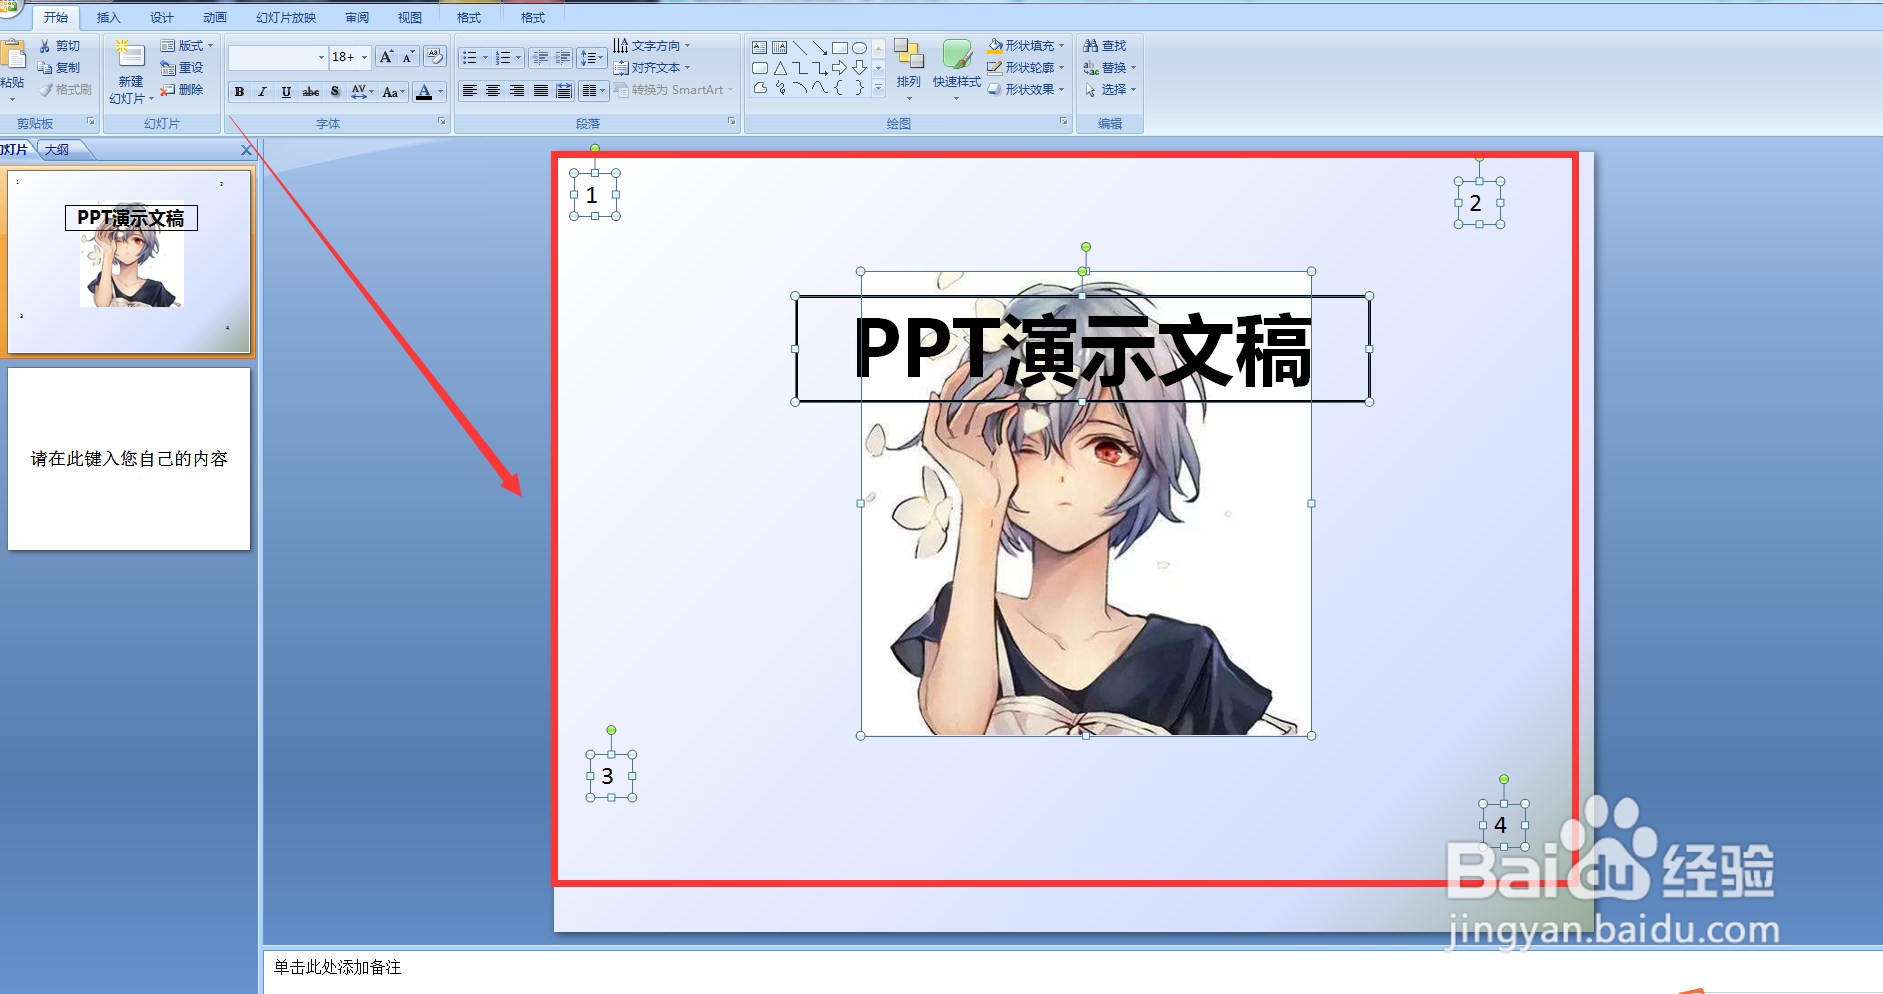
Task: Open the Align Text (对齐文本) dropdown
Action: coord(652,68)
